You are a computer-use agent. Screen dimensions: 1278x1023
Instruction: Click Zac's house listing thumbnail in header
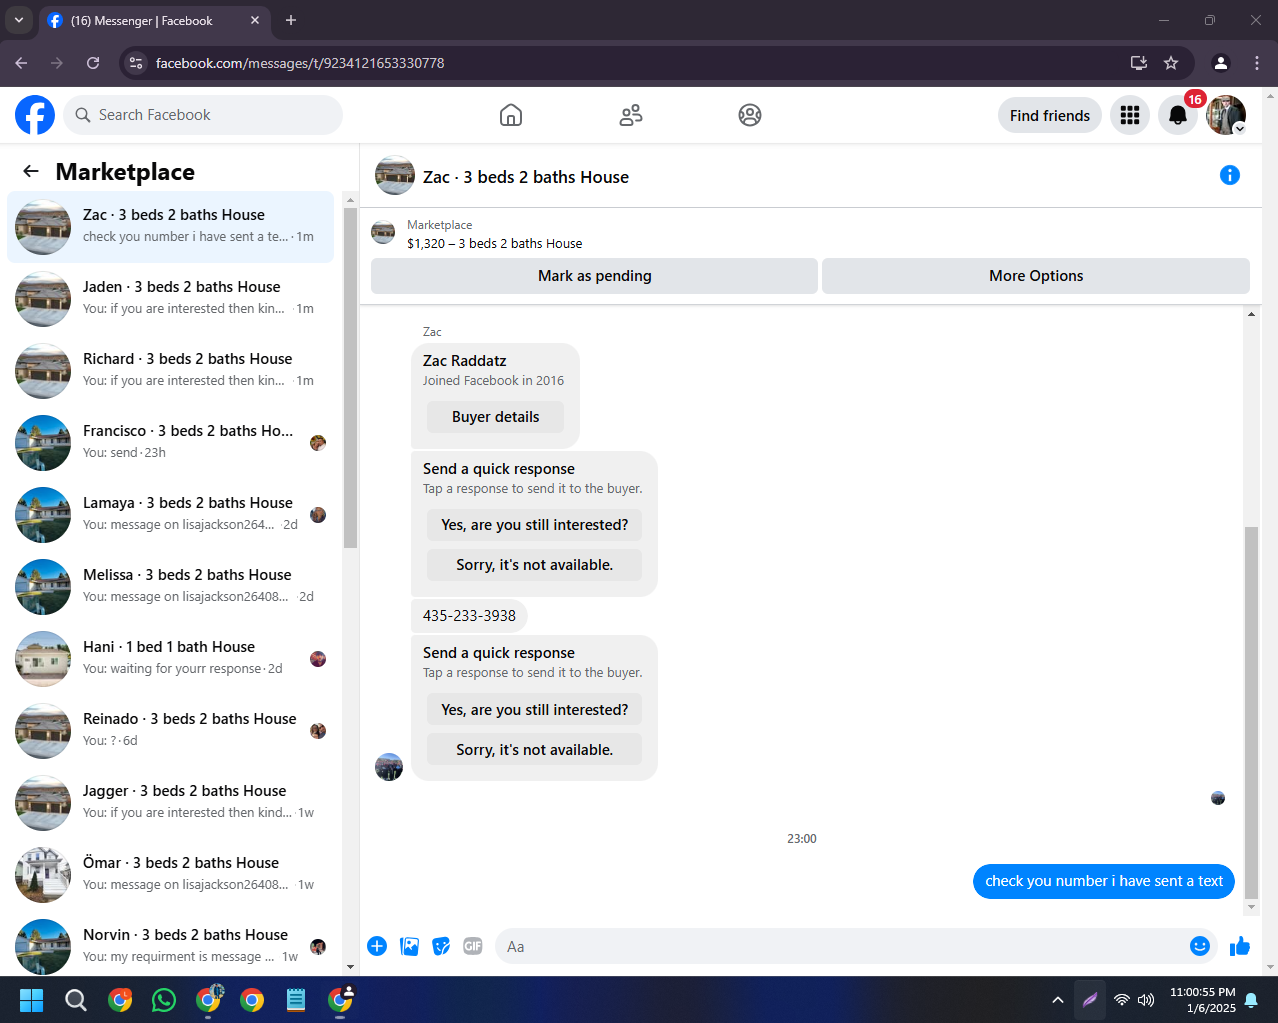coord(395,175)
